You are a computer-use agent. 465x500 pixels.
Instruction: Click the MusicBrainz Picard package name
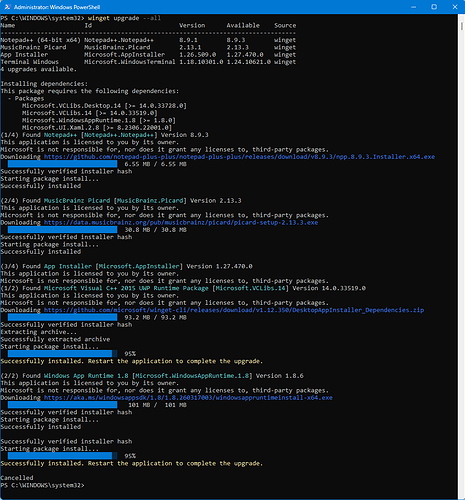coord(77,201)
